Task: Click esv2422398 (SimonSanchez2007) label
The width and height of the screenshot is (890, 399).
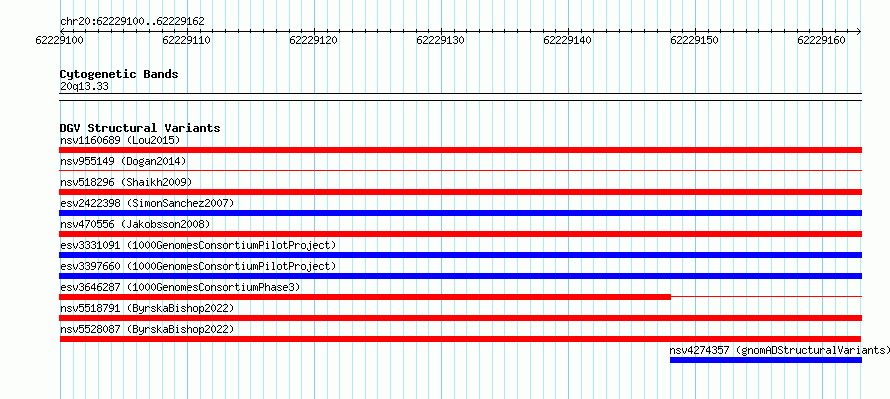Action: coord(147,203)
